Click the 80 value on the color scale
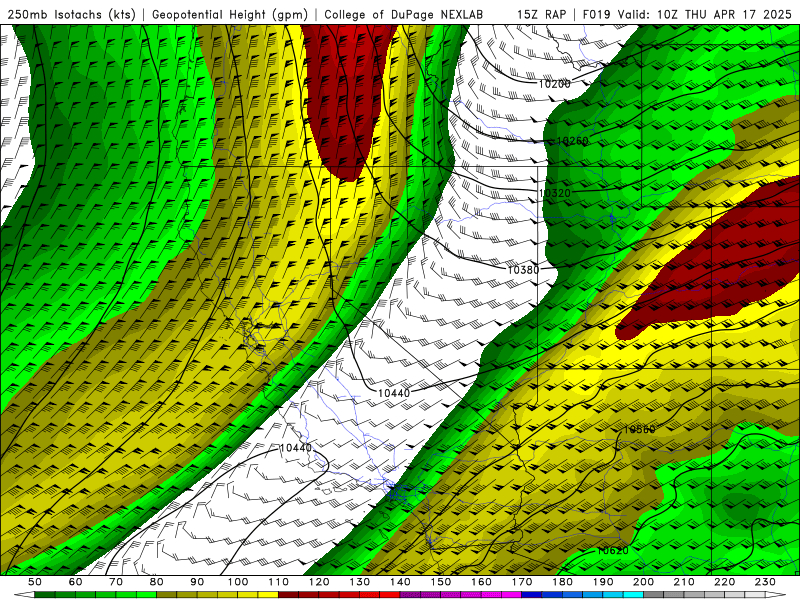 157,582
